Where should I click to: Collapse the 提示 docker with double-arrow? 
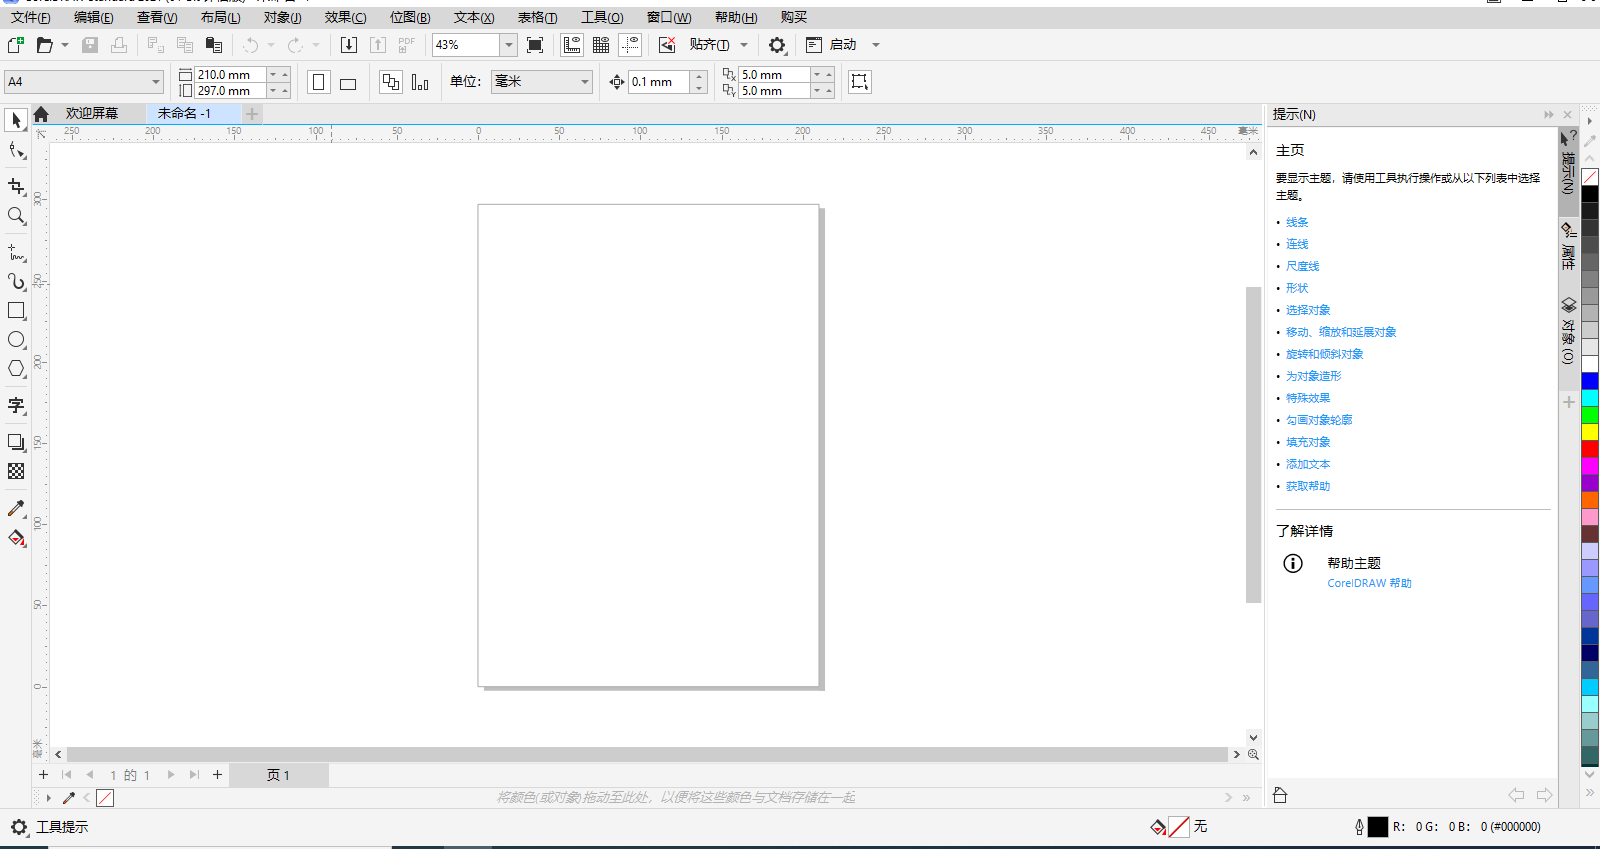point(1549,115)
